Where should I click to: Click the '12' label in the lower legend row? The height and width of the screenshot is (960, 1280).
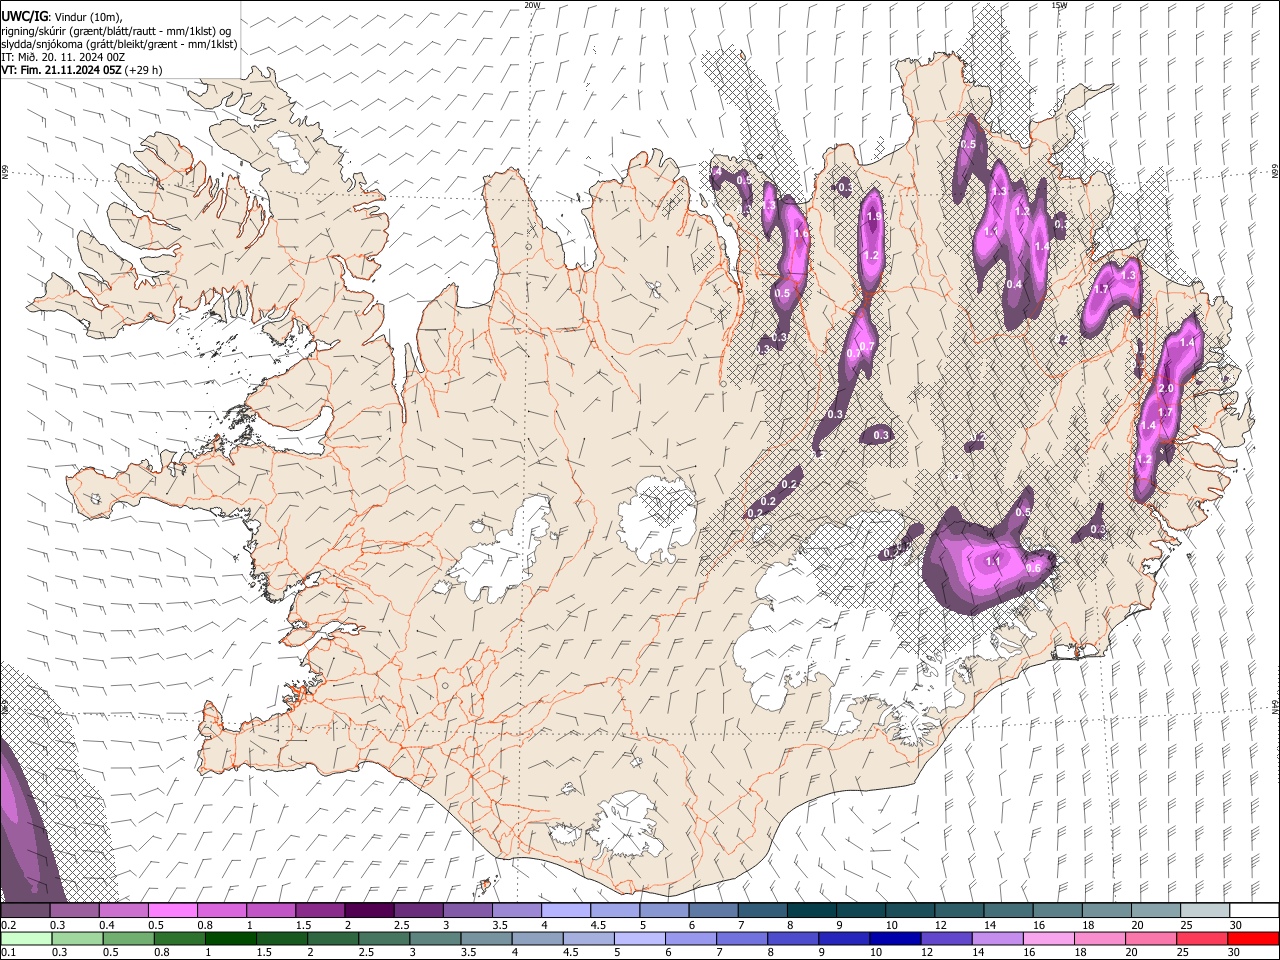[x=929, y=952]
